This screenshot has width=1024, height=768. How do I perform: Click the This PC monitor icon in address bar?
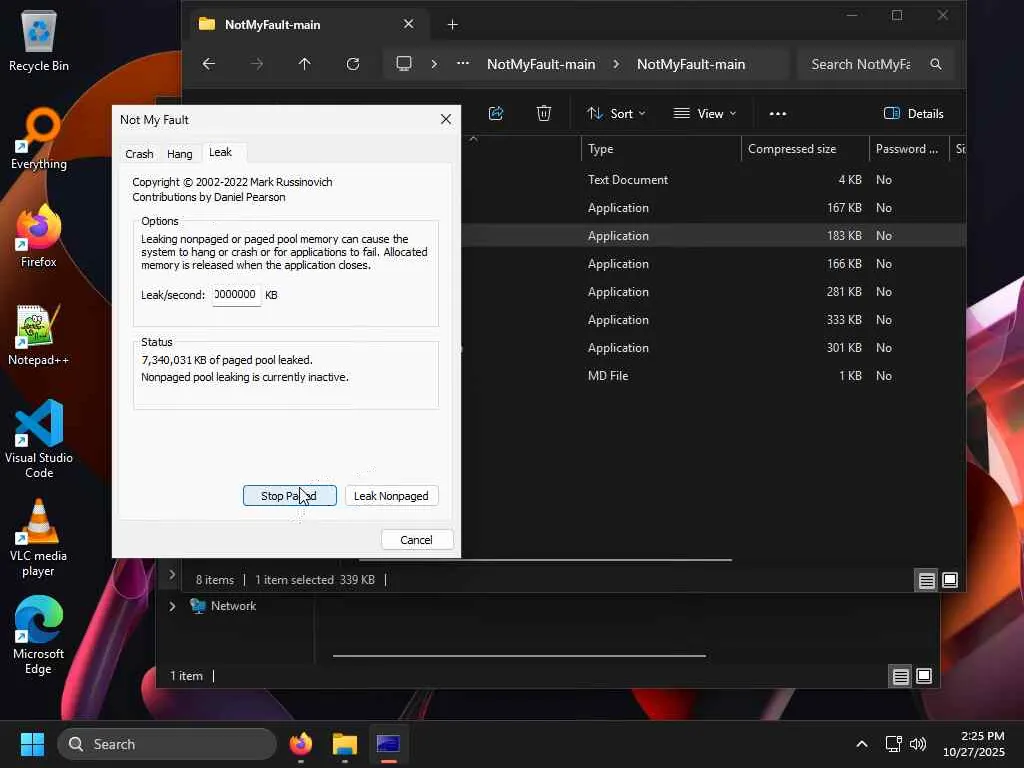[x=404, y=63]
